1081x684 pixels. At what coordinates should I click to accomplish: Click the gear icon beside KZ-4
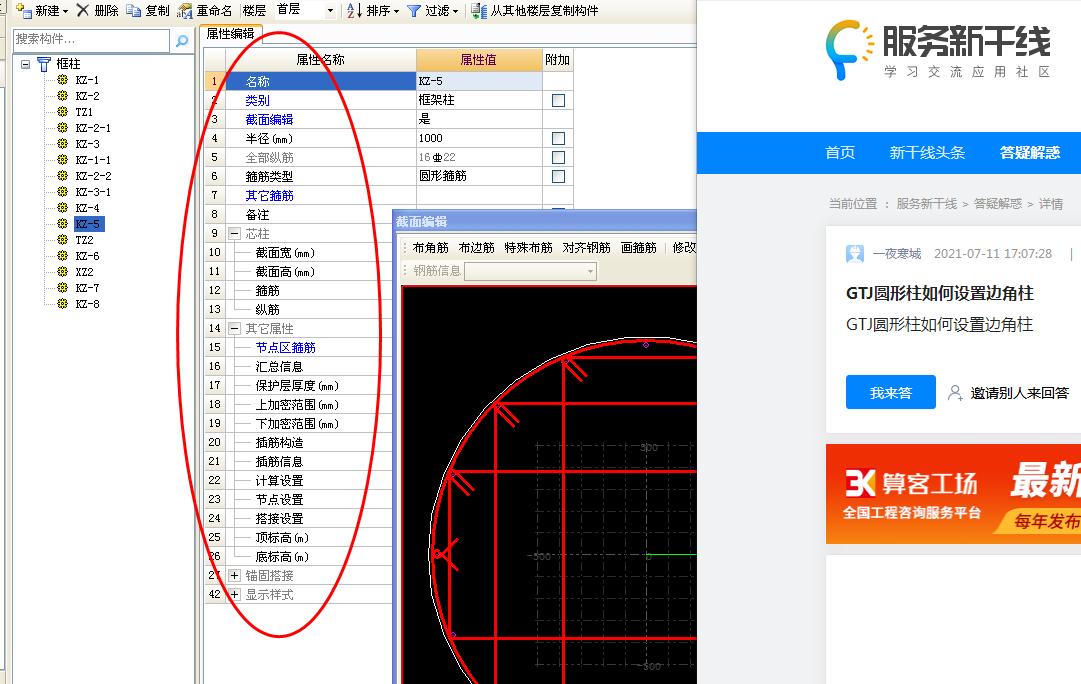pos(63,208)
